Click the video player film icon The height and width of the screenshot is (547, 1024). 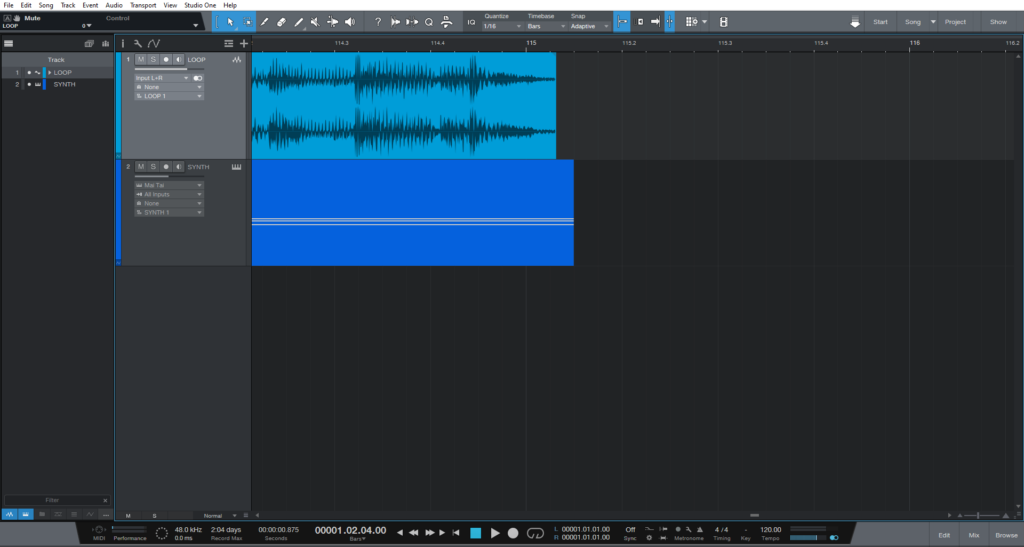click(723, 22)
